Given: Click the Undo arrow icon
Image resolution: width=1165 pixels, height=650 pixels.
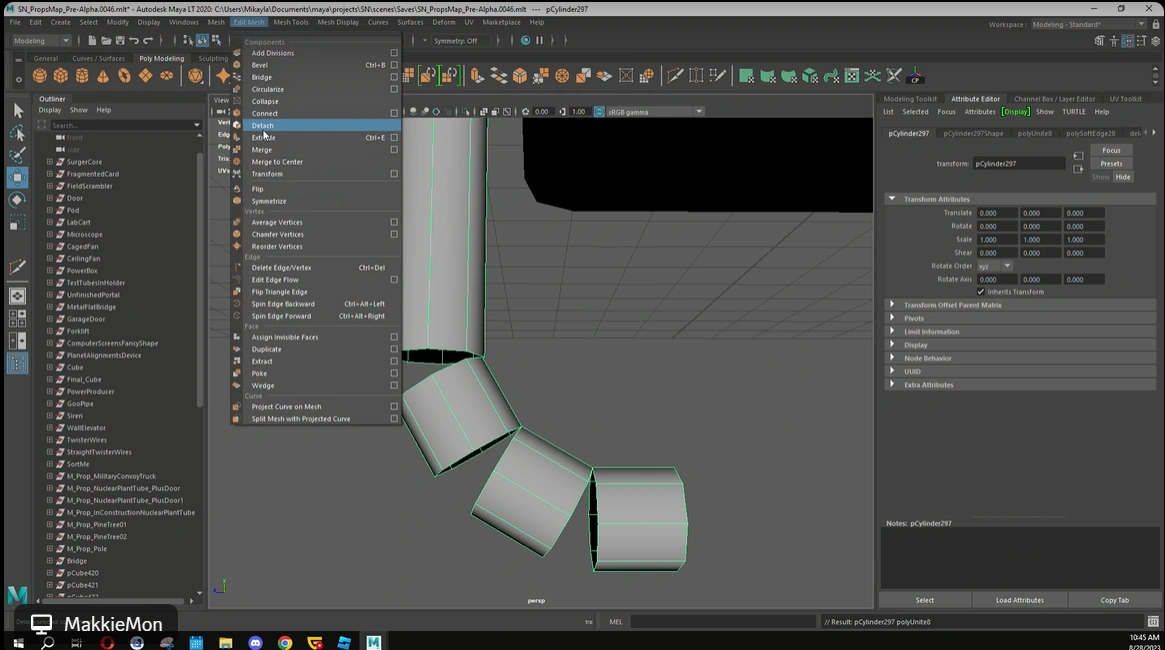Looking at the screenshot, I should 135,41.
